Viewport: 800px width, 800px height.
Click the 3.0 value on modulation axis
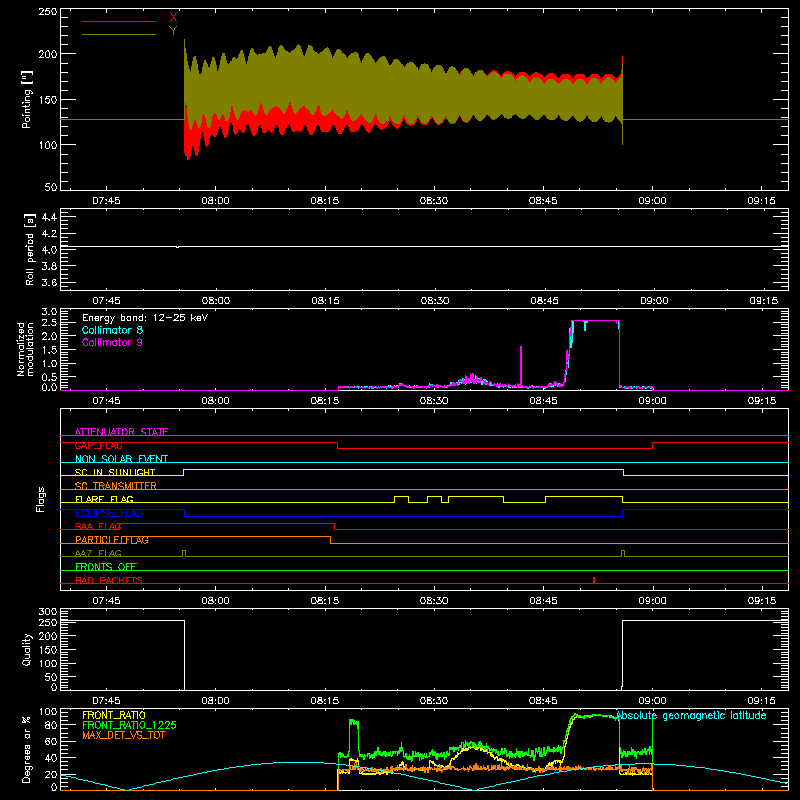tap(49, 312)
